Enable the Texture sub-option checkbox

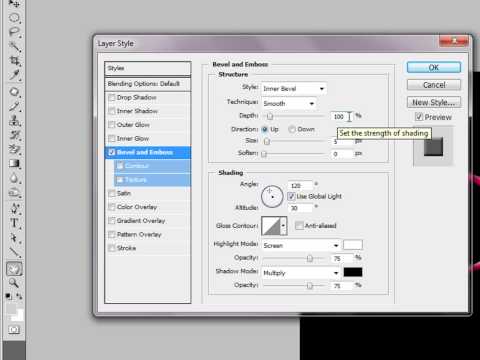120,180
